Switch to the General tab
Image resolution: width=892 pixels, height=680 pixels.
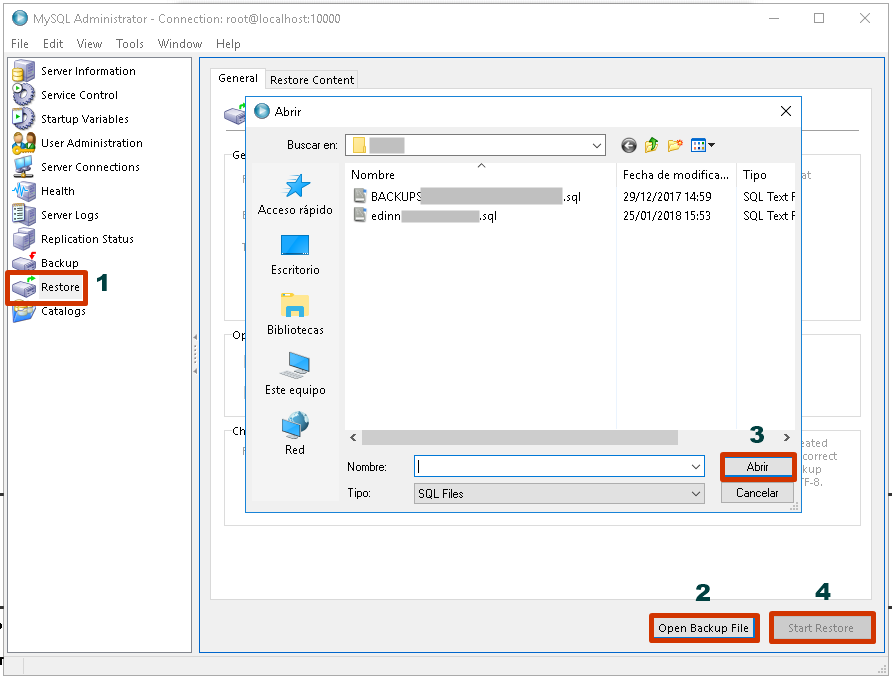pyautogui.click(x=238, y=79)
